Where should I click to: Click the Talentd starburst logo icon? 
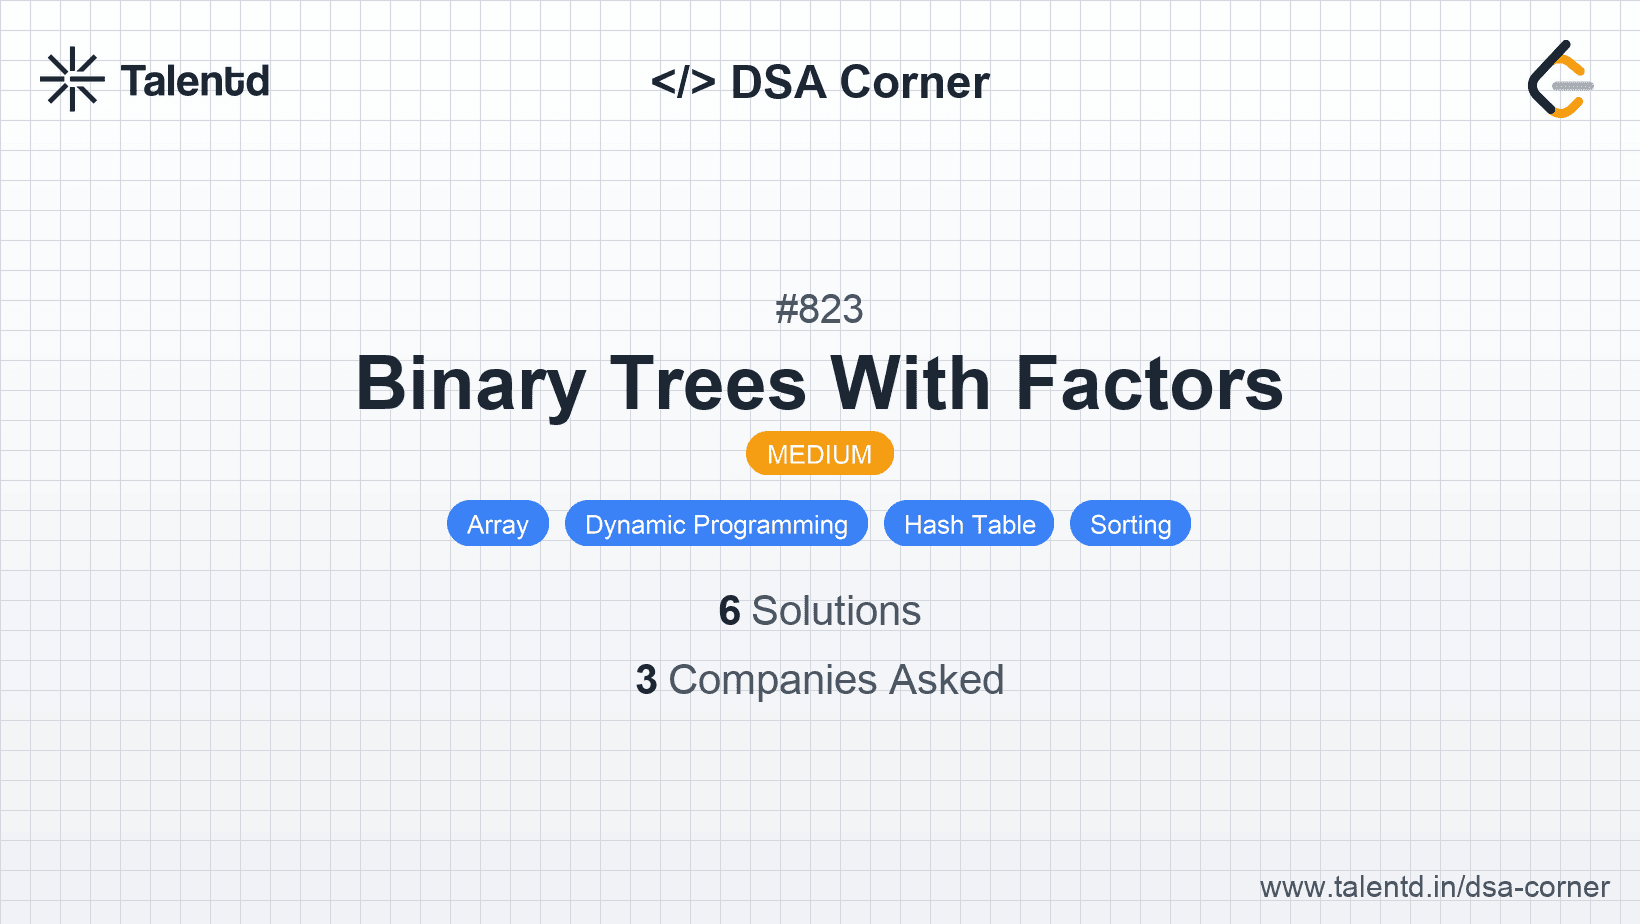(72, 79)
